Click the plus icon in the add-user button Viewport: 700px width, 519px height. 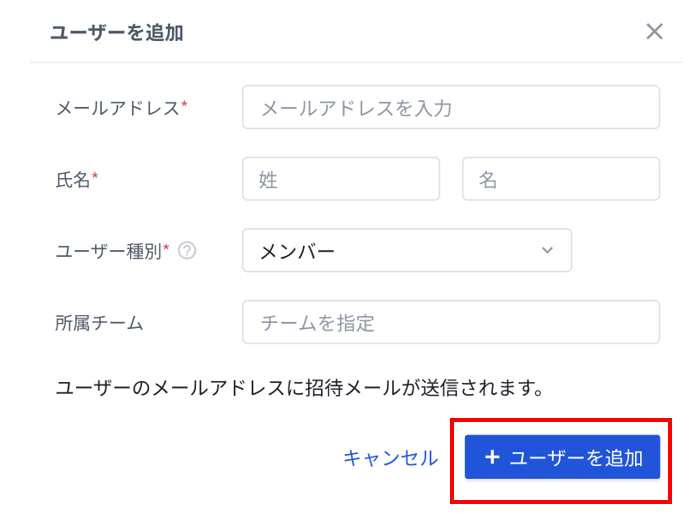click(x=492, y=457)
